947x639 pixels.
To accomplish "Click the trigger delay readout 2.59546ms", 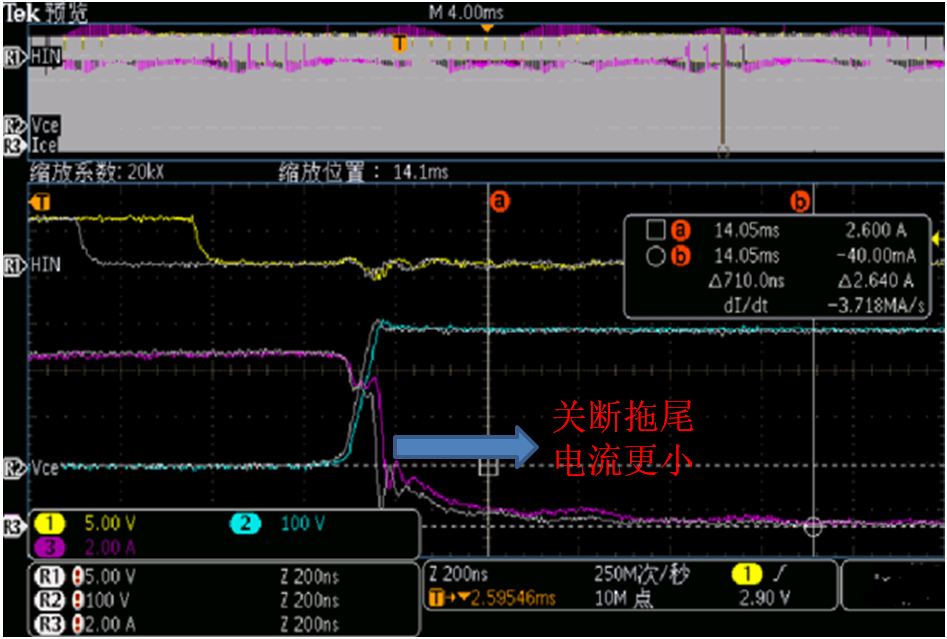I will 492,598.
